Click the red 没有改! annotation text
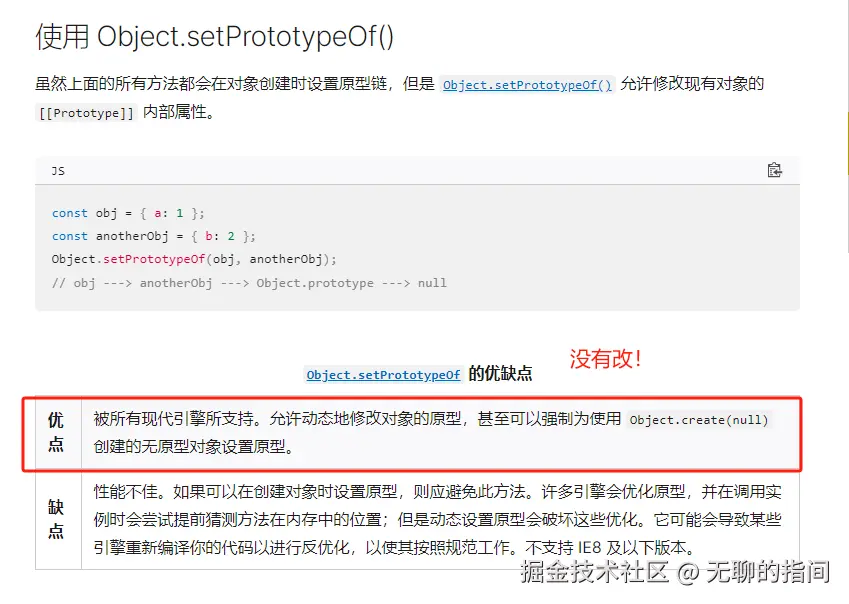 606,358
